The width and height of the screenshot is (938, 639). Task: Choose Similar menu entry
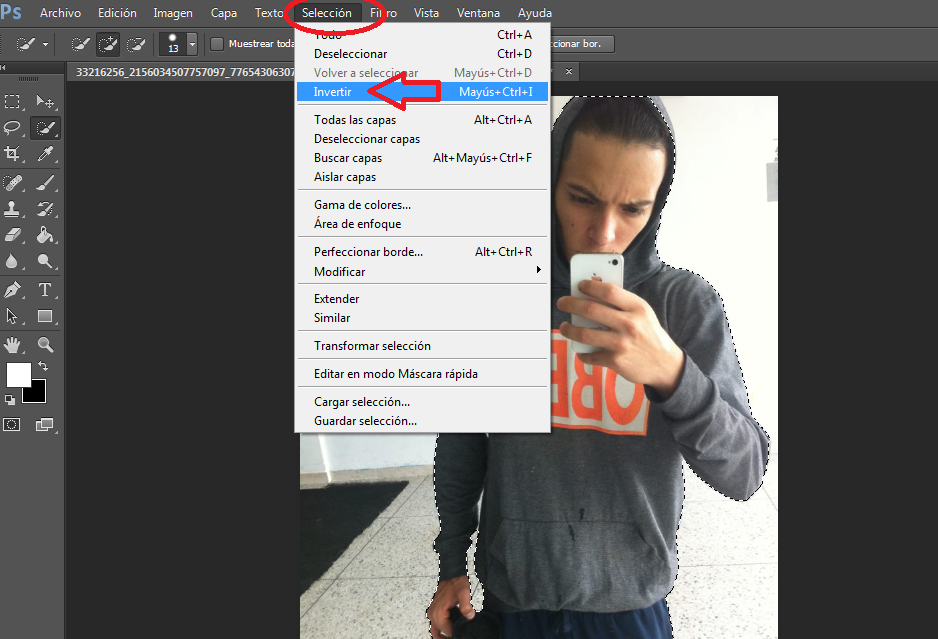pos(422,318)
